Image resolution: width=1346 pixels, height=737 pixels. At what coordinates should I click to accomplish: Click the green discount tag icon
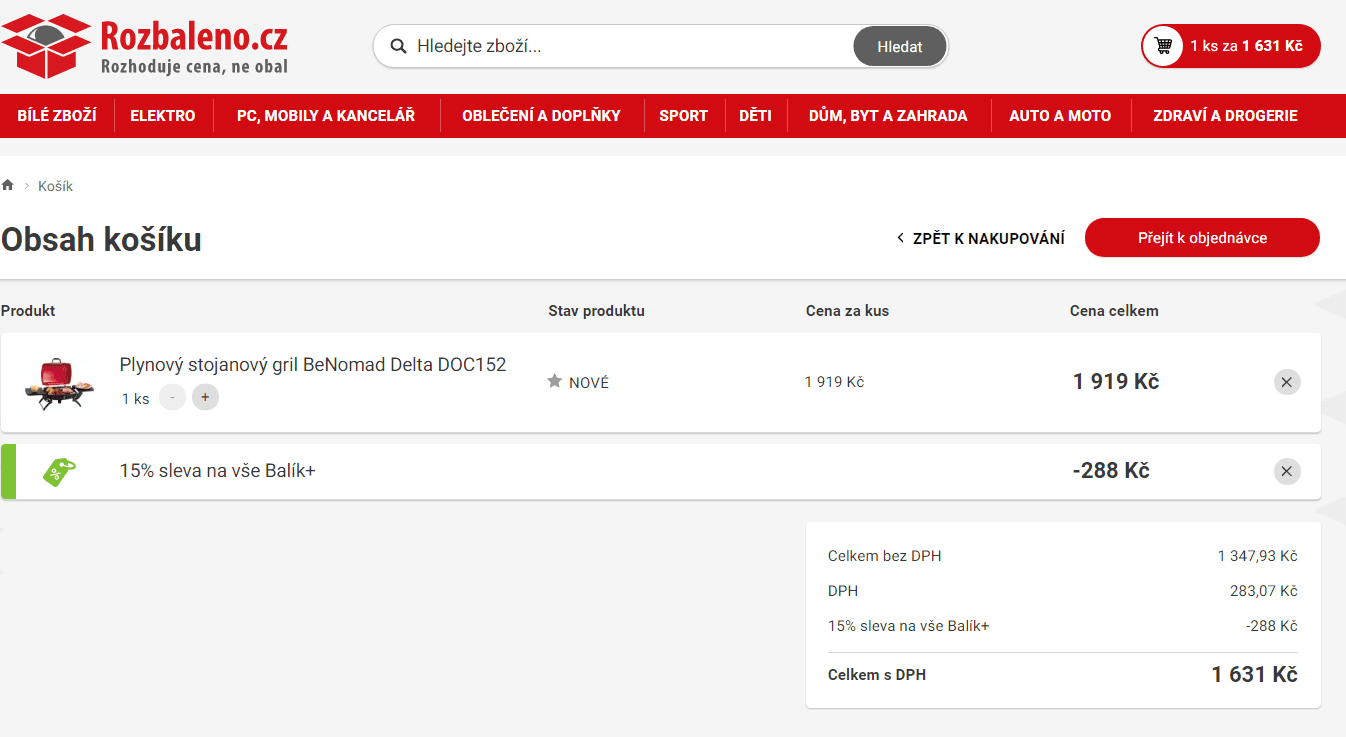point(59,471)
